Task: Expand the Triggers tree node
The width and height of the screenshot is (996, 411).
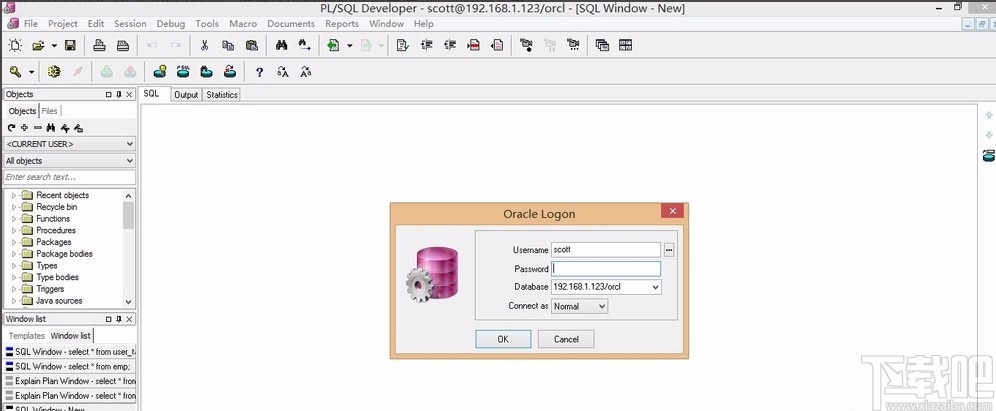Action: click(14, 289)
